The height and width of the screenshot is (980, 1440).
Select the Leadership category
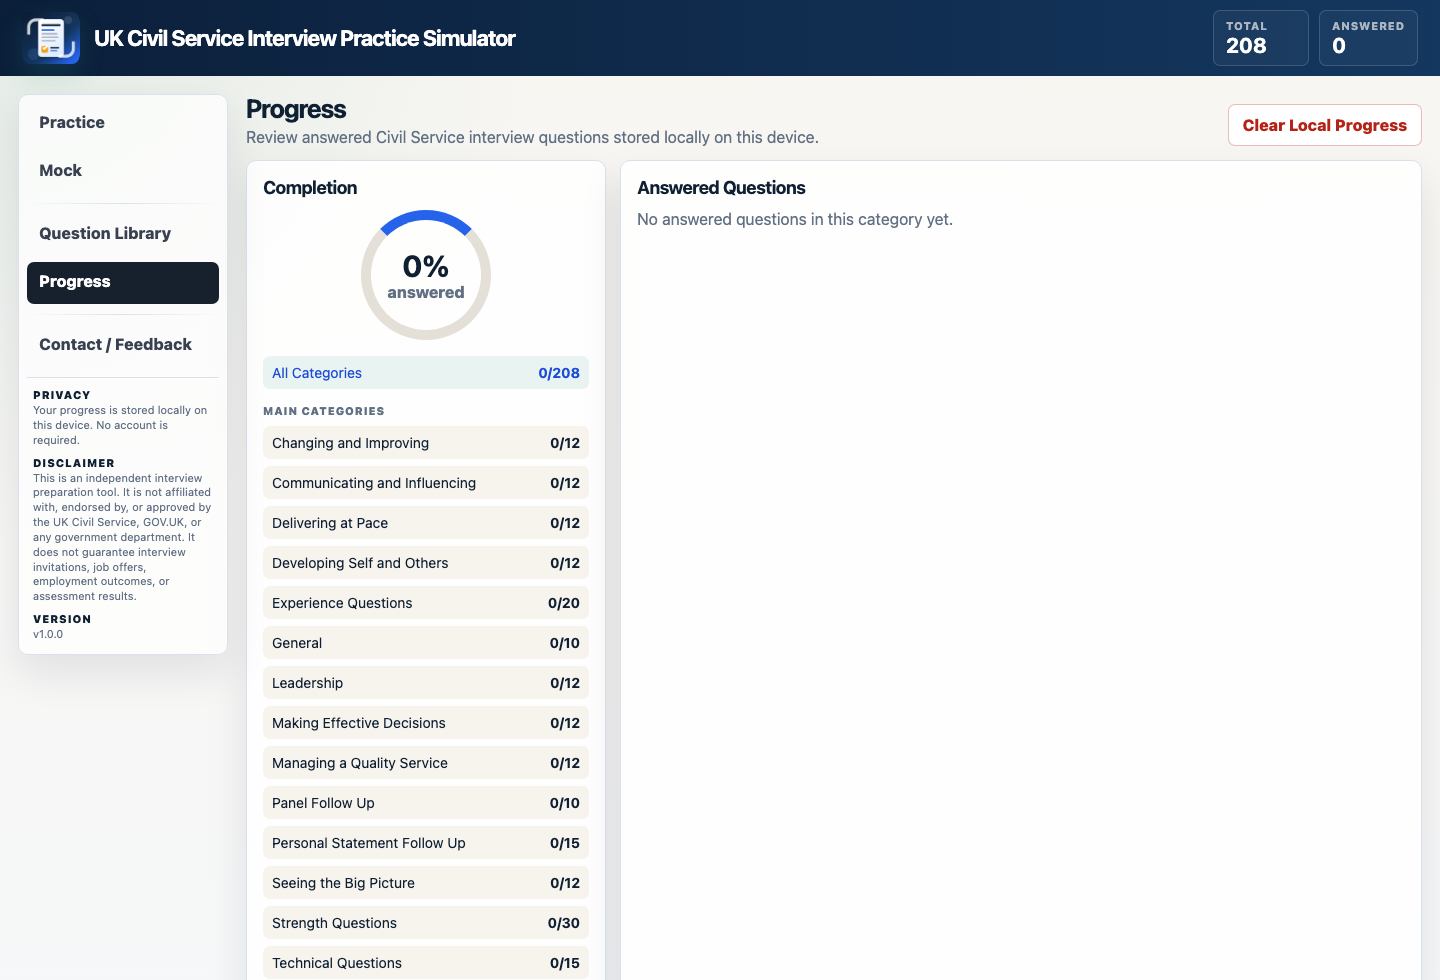coord(426,683)
